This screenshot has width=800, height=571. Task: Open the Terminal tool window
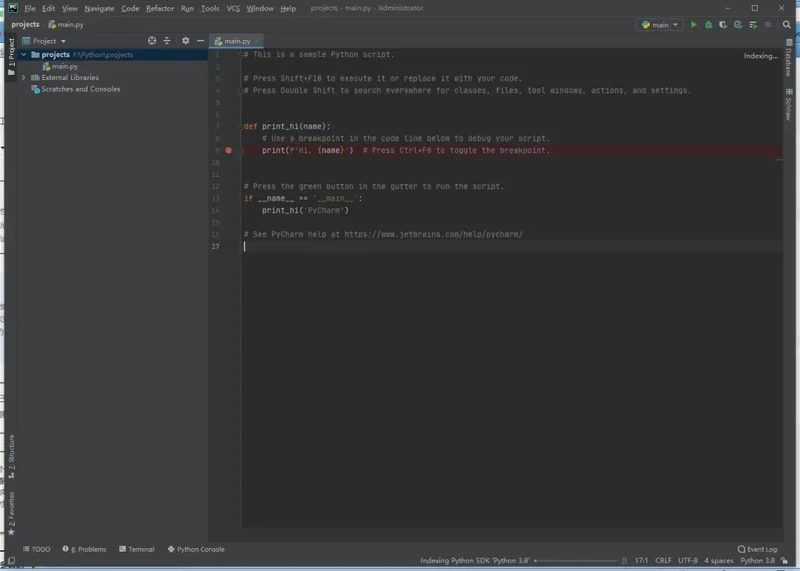pos(136,549)
